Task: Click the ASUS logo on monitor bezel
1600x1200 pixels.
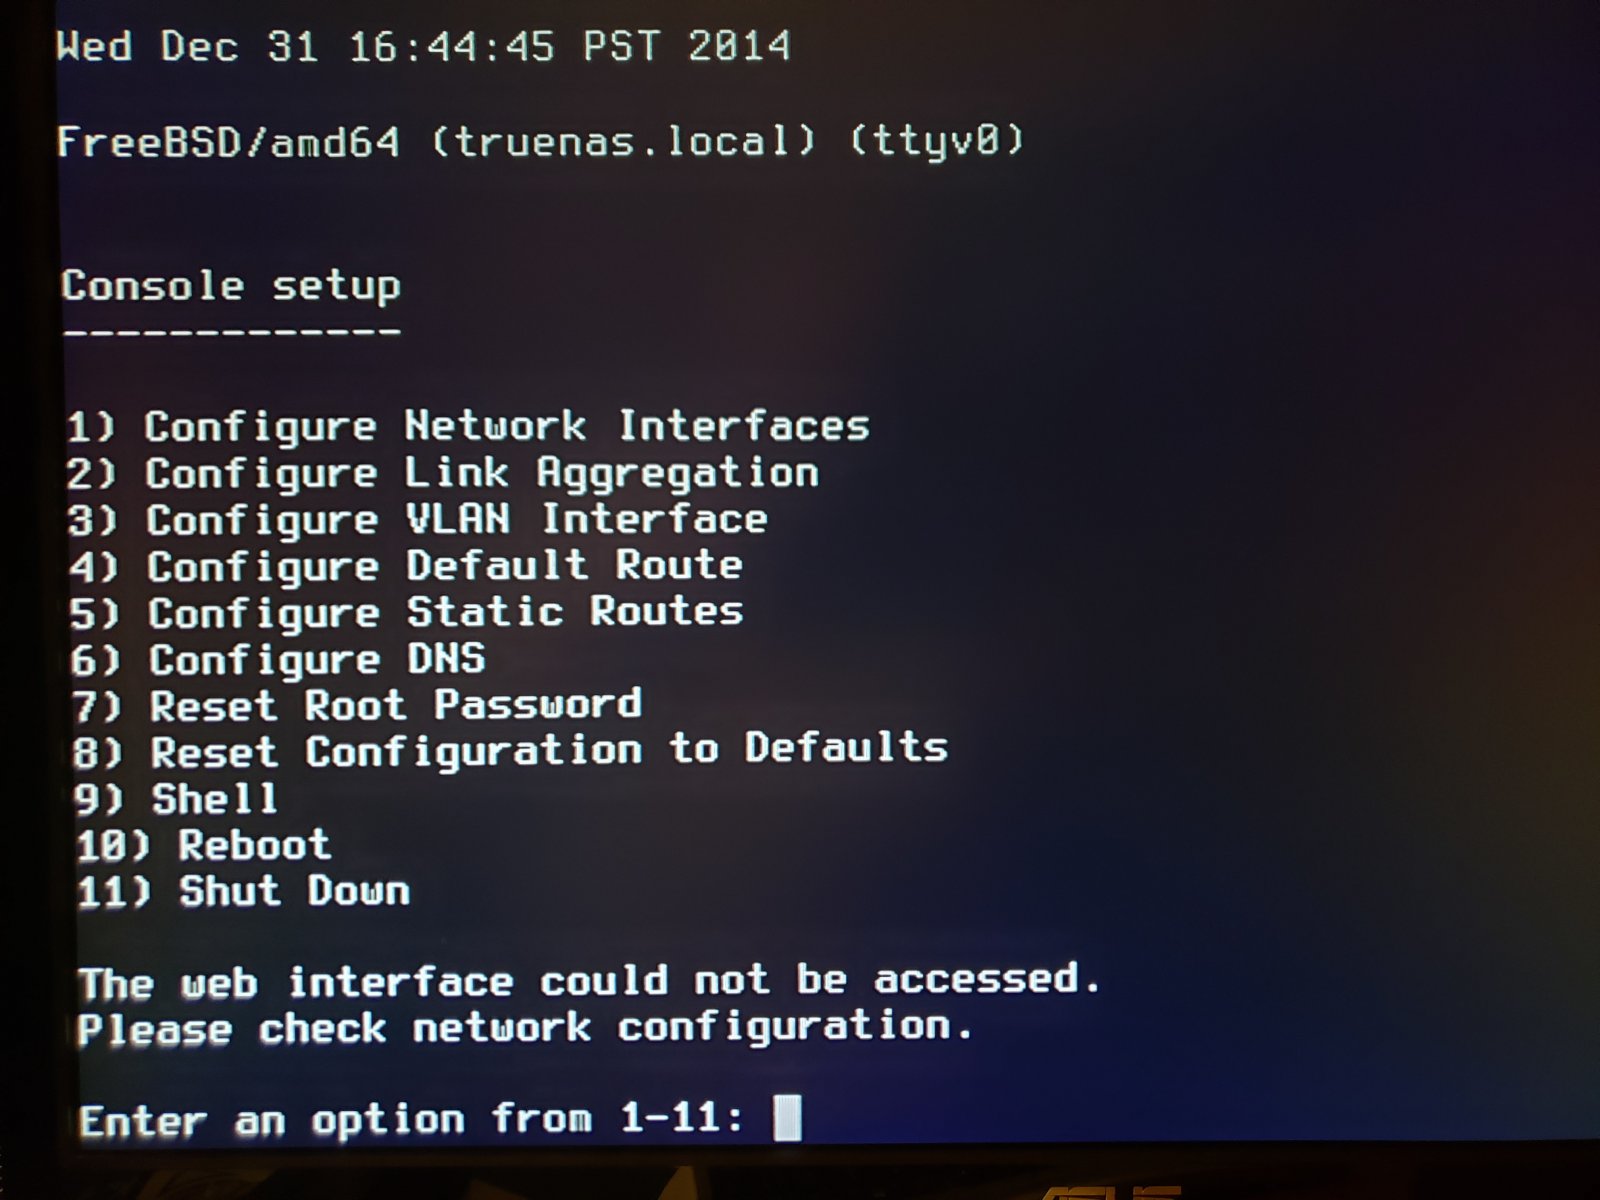Action: (x=1113, y=1191)
